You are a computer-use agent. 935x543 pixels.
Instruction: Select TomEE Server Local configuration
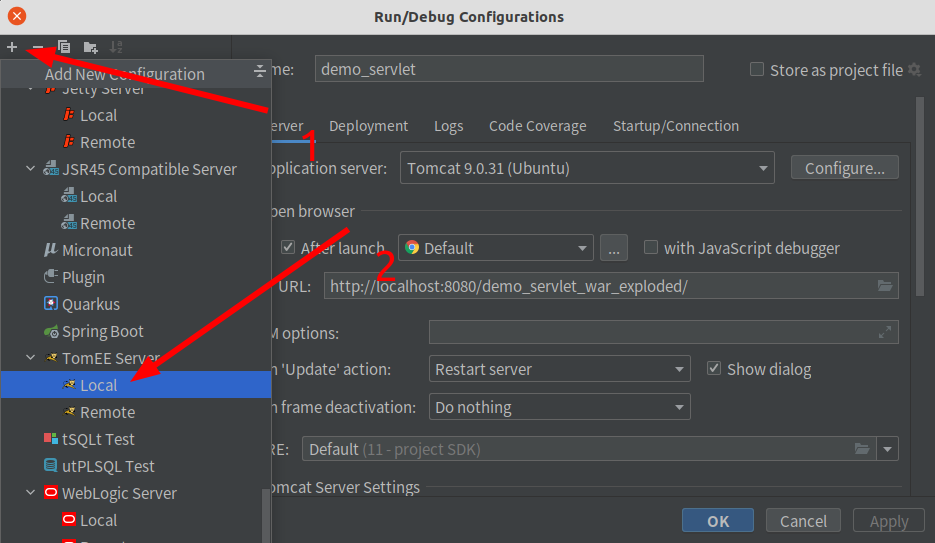point(136,385)
